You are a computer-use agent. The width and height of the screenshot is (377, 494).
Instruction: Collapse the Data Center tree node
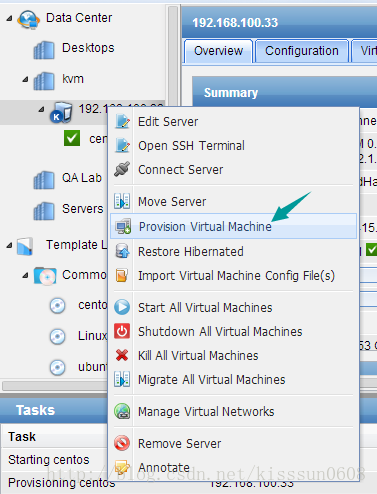pos(9,18)
